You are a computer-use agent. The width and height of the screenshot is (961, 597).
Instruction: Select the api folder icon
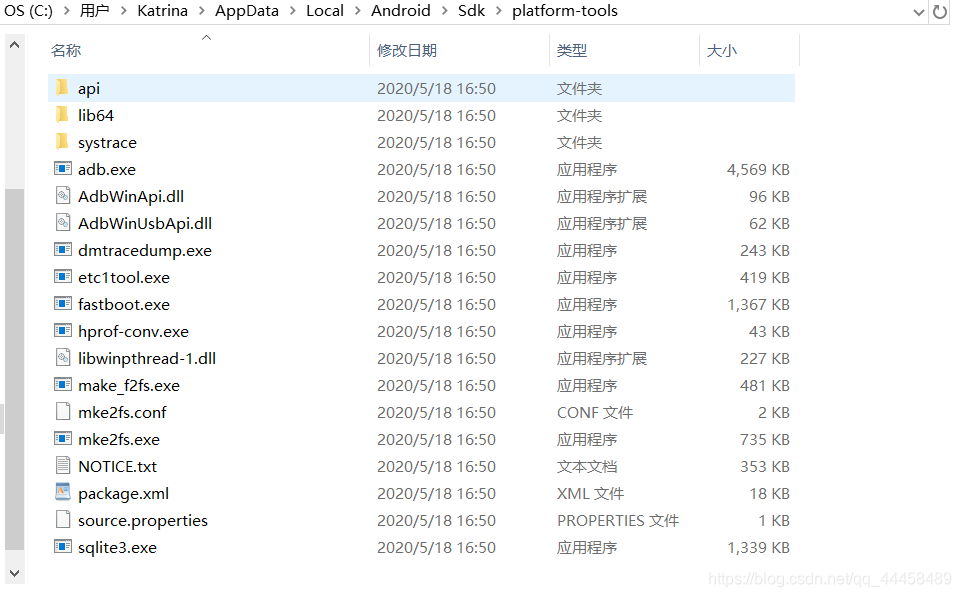pyautogui.click(x=63, y=88)
